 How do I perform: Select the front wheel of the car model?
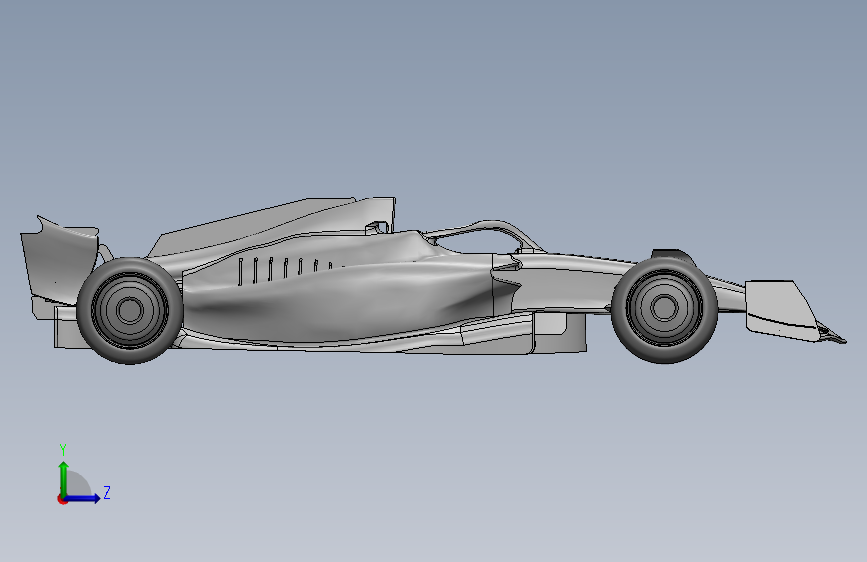click(x=664, y=308)
